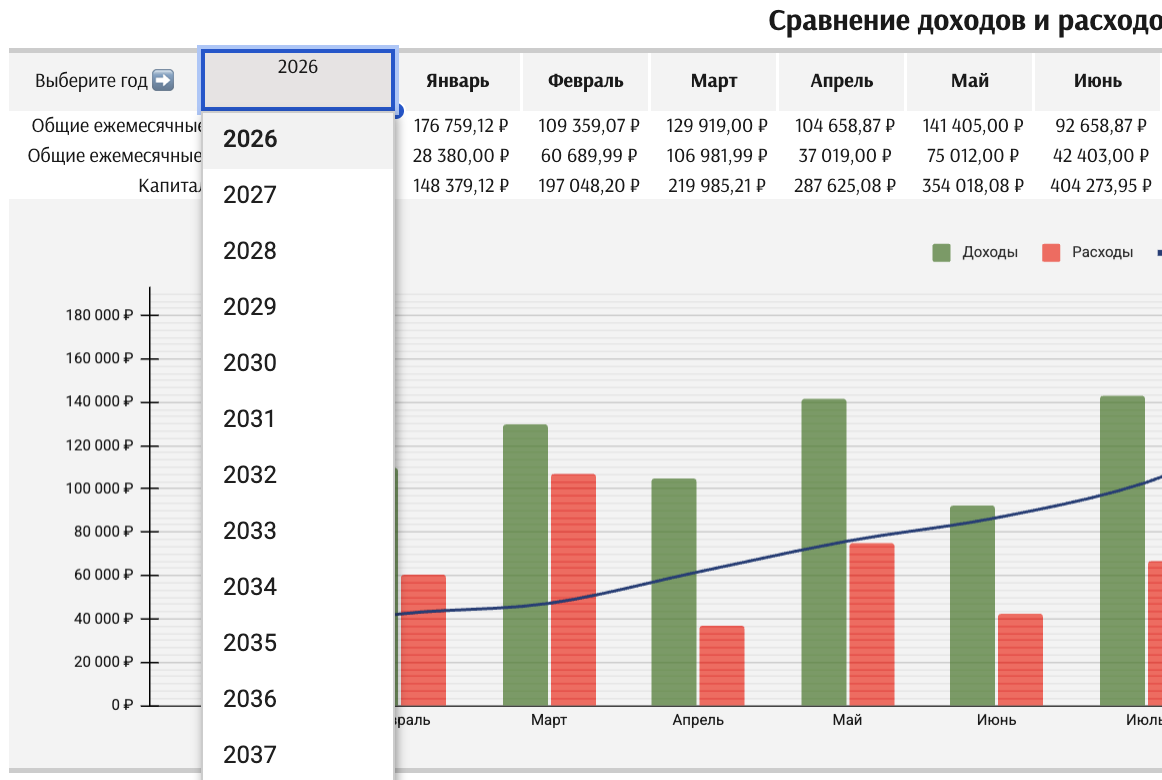Select the Февраль column header
This screenshot has width=1162, height=780.
[x=585, y=81]
